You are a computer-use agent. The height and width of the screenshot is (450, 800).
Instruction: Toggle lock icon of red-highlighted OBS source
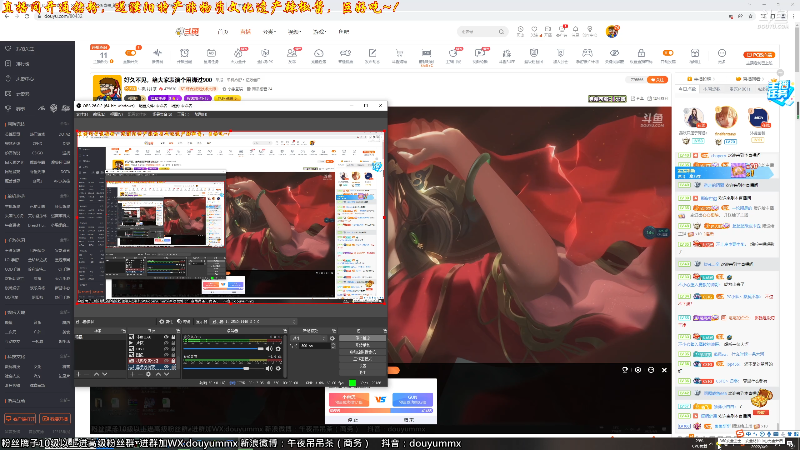click(173, 361)
